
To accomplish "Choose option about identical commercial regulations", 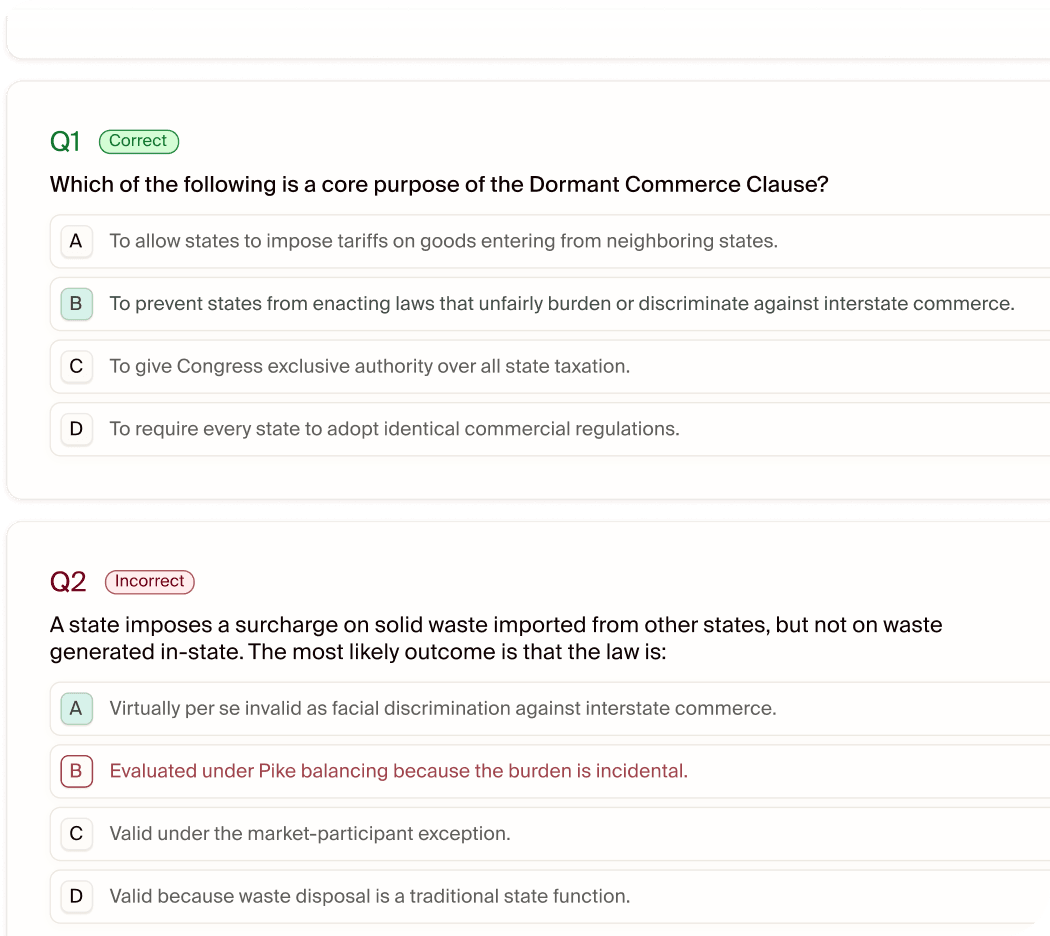I will [x=550, y=428].
